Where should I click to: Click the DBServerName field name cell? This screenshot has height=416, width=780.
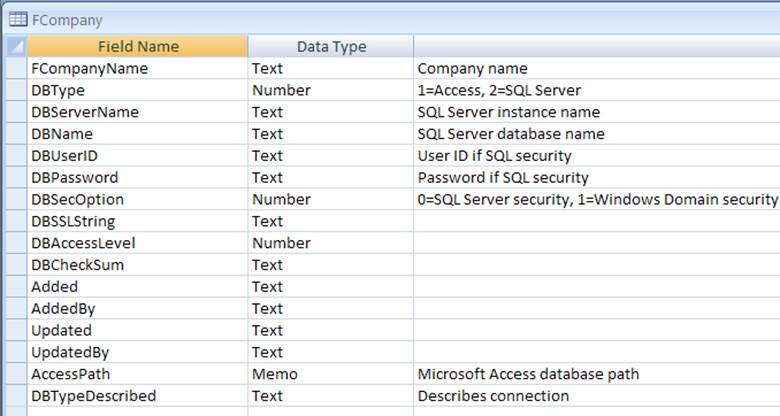[x=138, y=112]
